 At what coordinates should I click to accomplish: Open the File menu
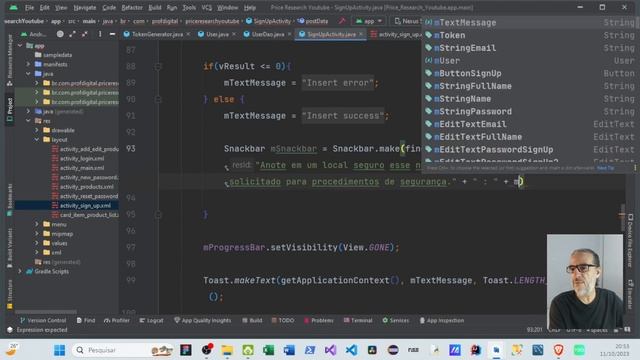coord(29,7)
